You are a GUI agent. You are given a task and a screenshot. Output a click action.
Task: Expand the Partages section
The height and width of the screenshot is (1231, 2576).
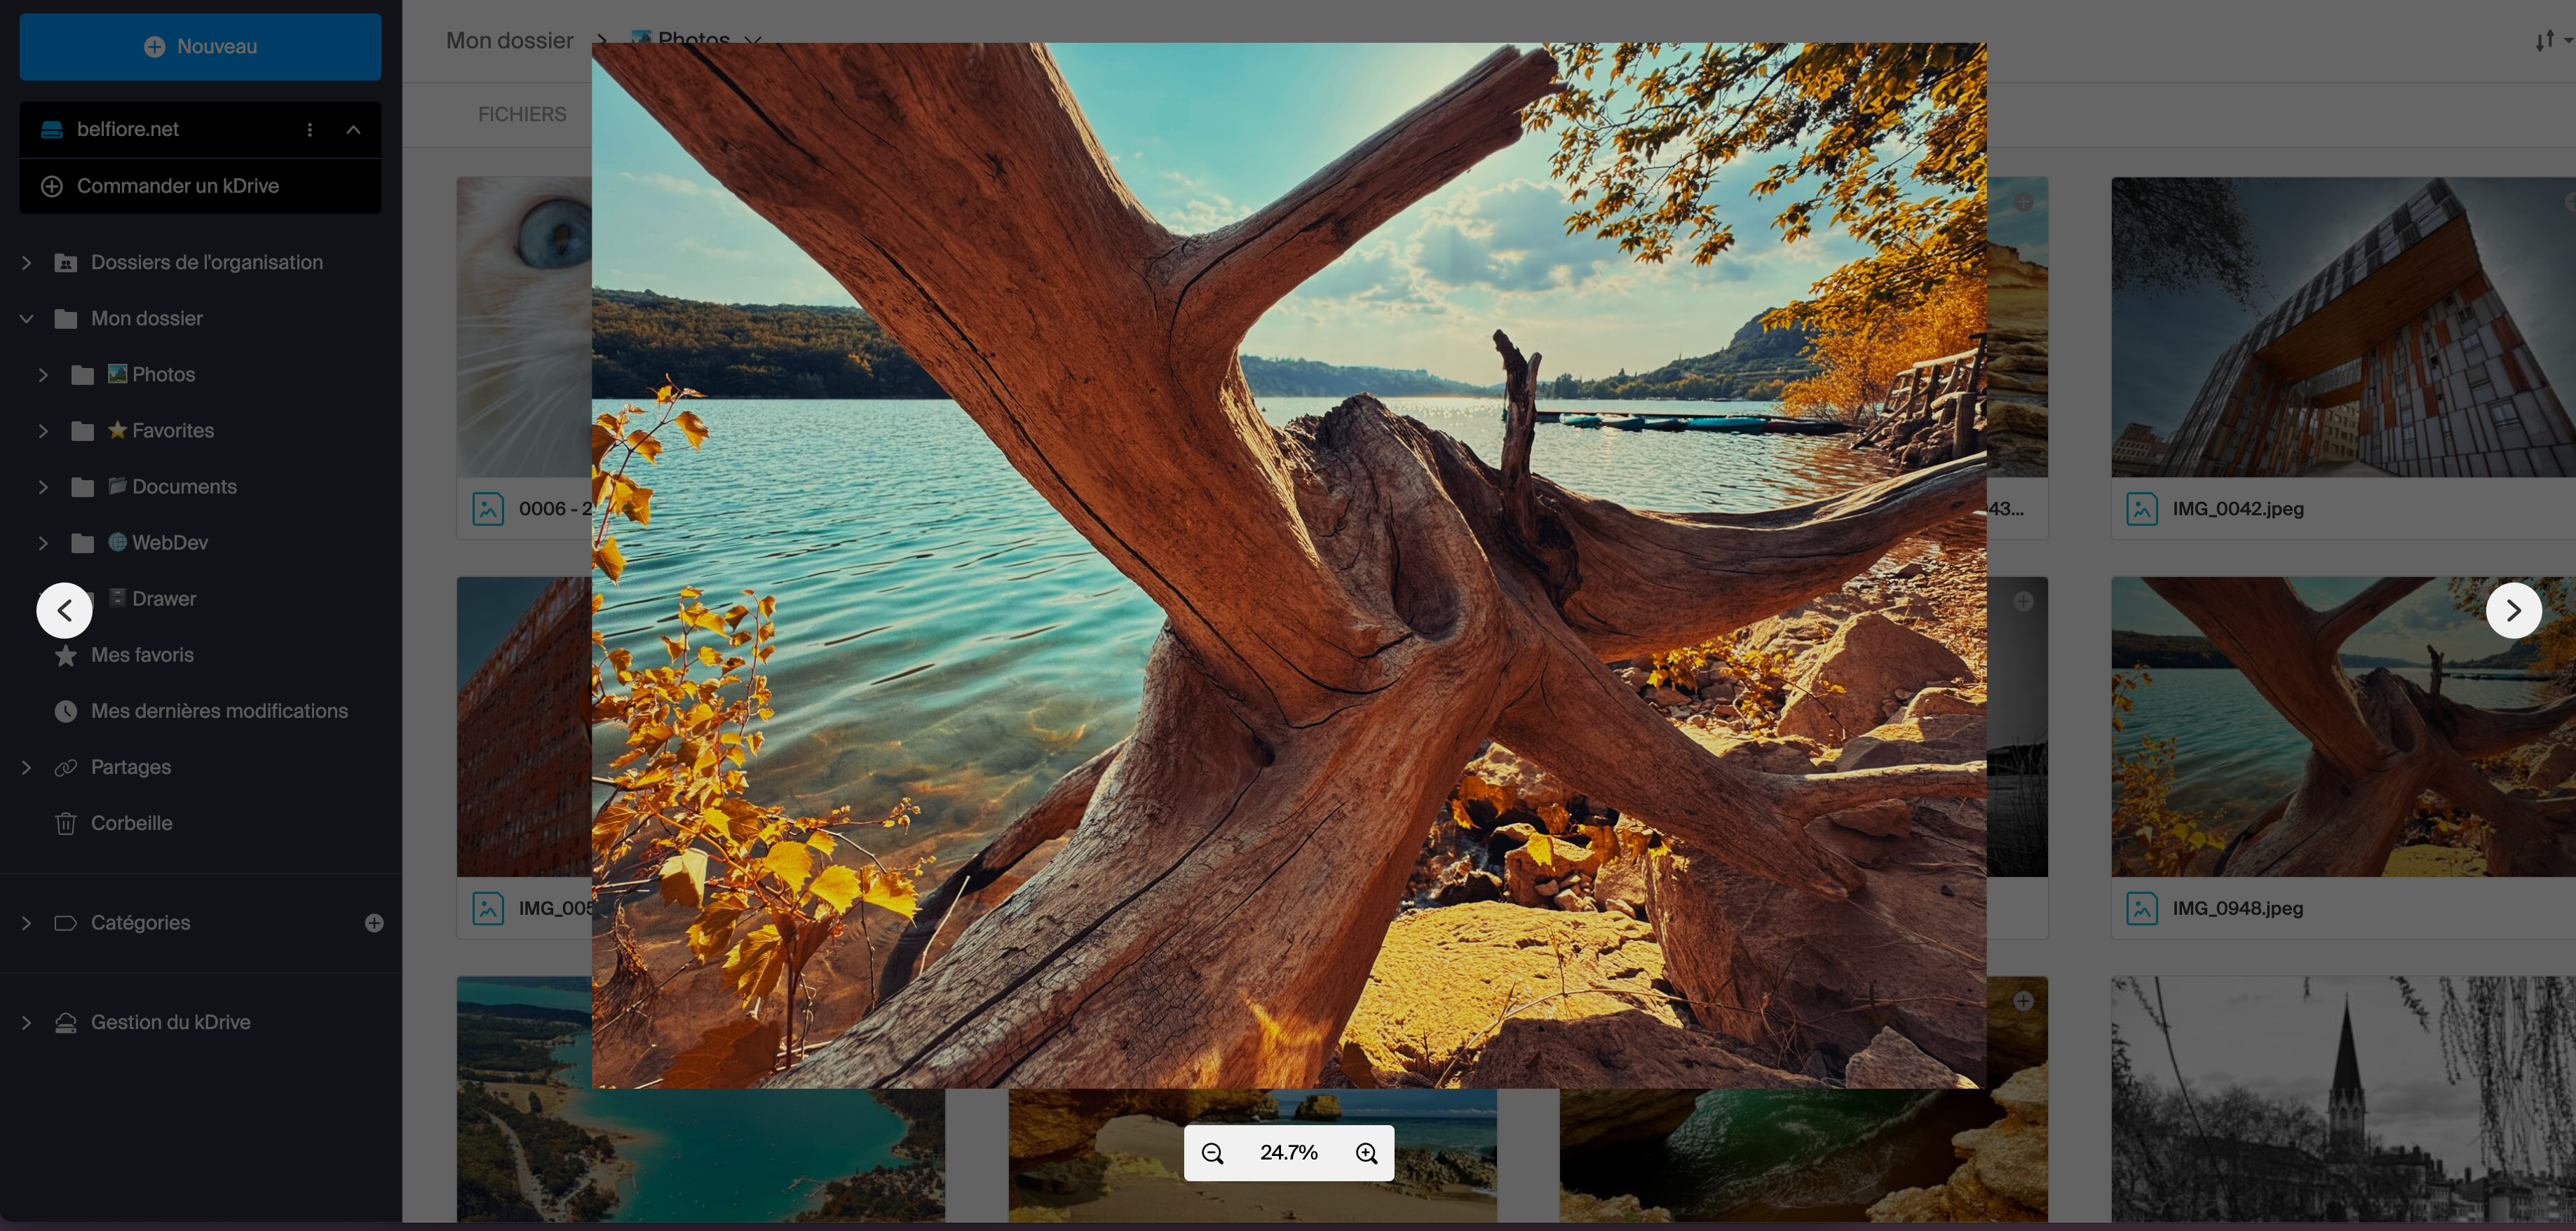coord(27,768)
